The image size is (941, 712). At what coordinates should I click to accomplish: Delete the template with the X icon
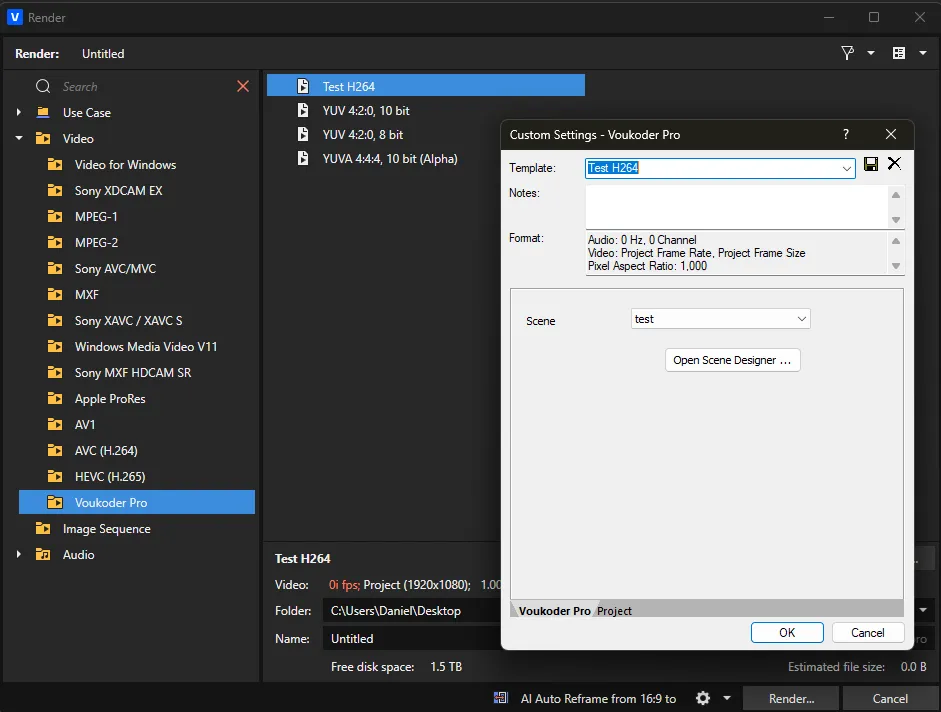coord(894,164)
